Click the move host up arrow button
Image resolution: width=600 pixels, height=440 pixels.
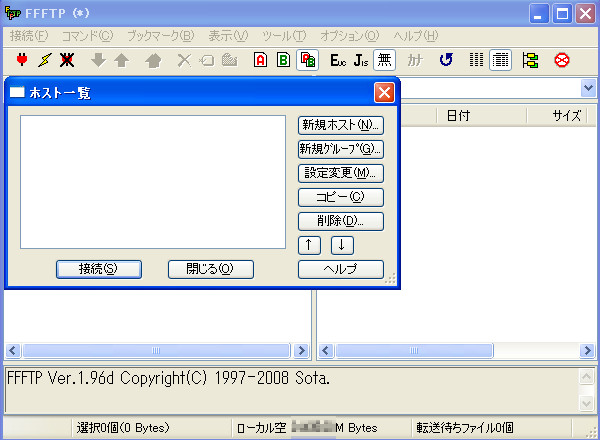coord(309,245)
